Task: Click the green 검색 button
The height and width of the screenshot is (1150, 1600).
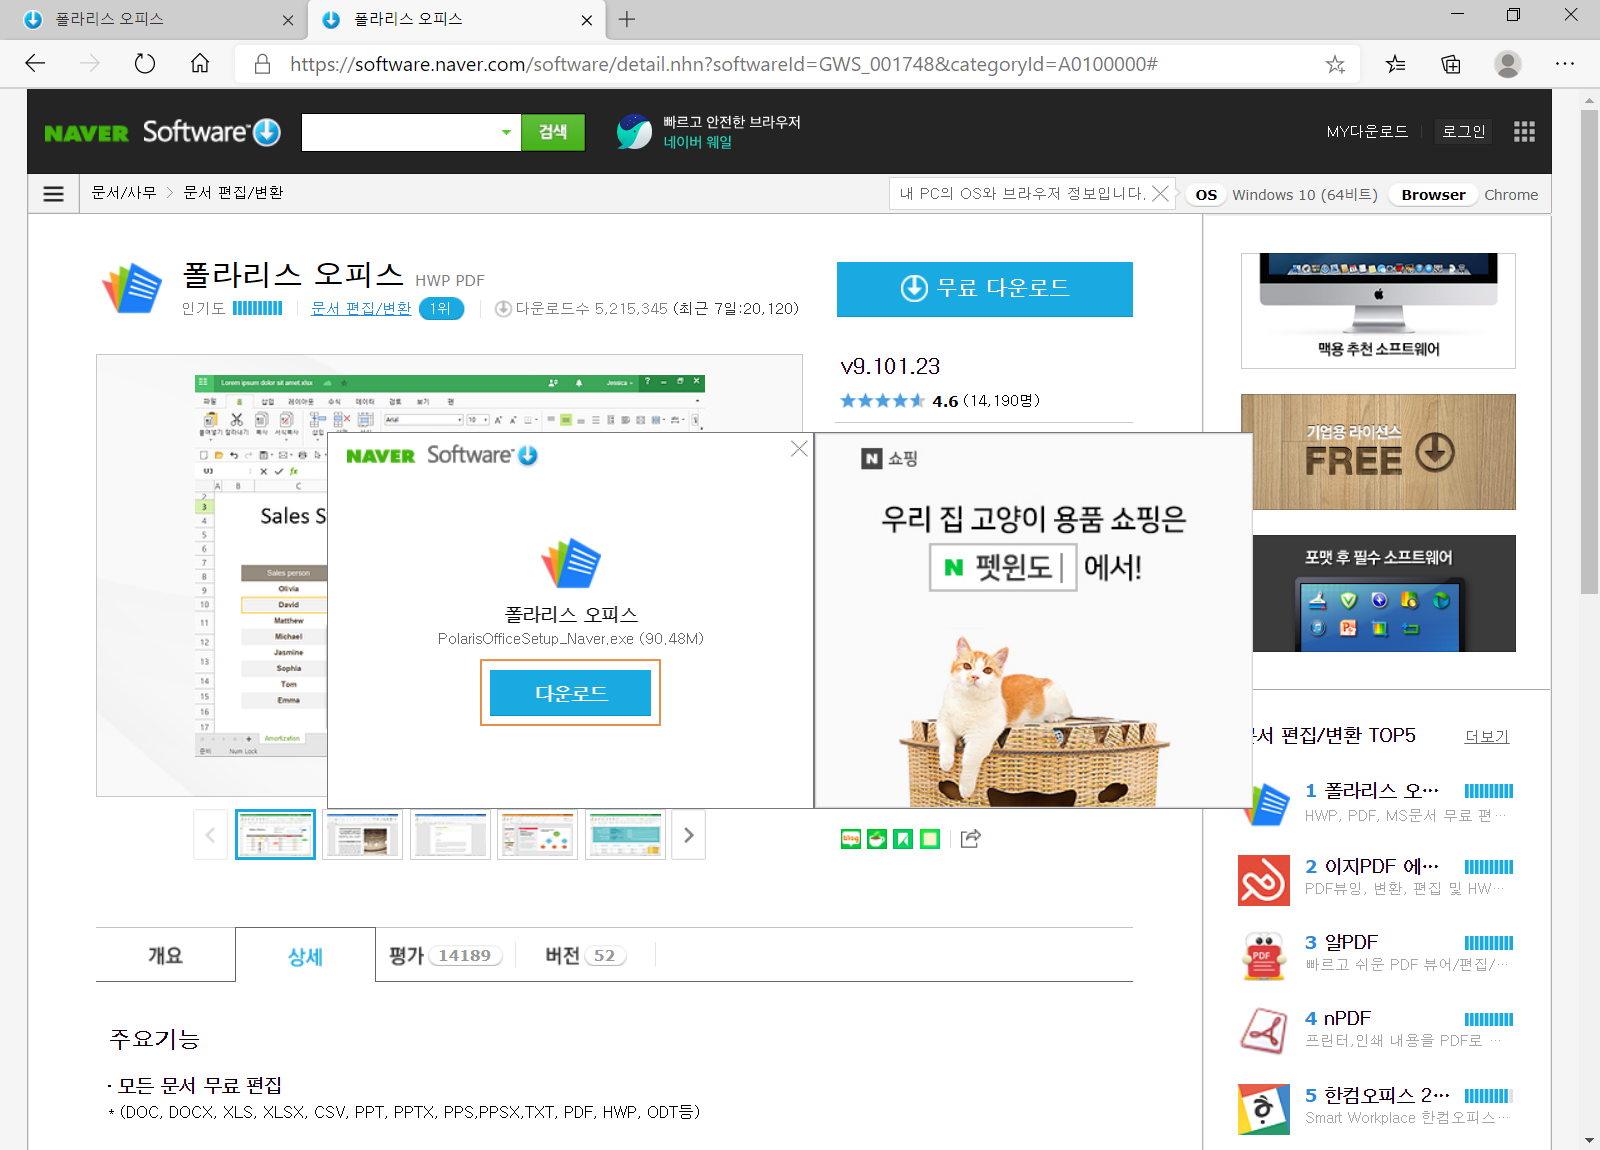Action: tap(553, 132)
